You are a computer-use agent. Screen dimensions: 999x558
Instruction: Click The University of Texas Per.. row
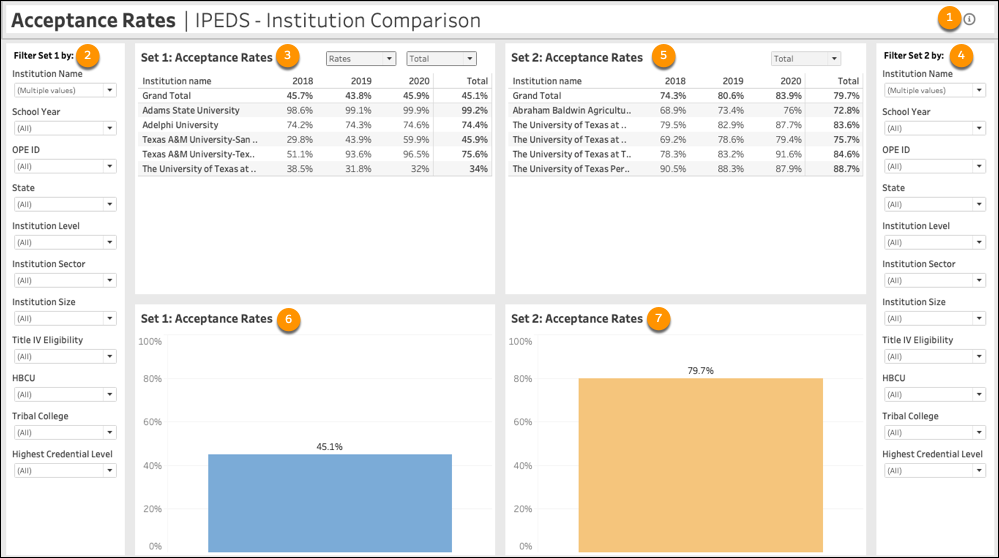[x=686, y=169]
